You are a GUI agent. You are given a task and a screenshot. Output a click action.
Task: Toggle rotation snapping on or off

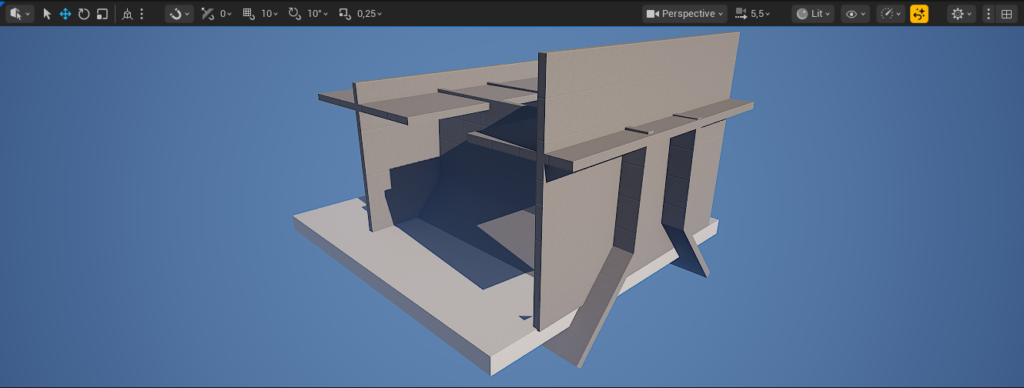pyautogui.click(x=295, y=14)
